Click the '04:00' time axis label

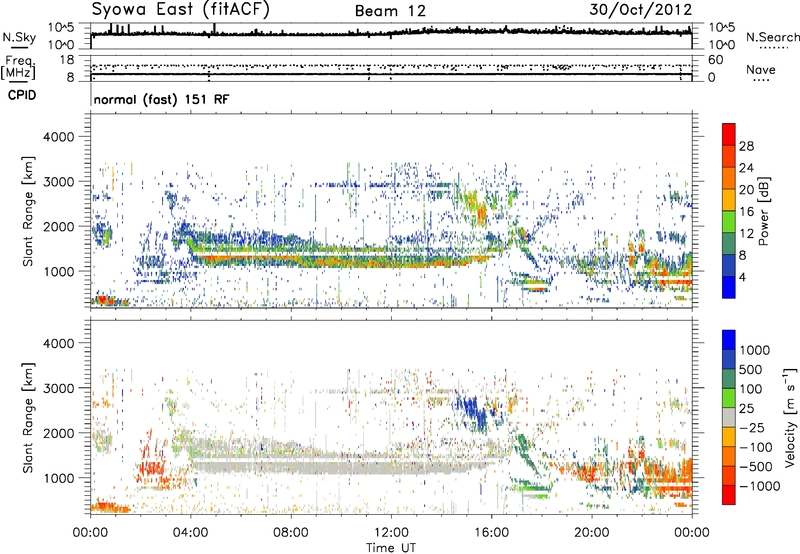click(x=191, y=532)
